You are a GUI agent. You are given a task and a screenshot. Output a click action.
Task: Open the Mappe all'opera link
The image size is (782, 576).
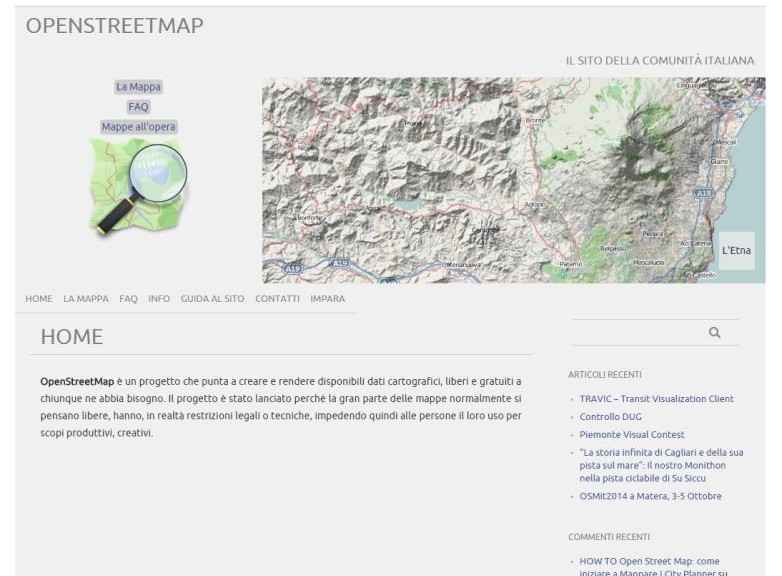click(x=138, y=127)
